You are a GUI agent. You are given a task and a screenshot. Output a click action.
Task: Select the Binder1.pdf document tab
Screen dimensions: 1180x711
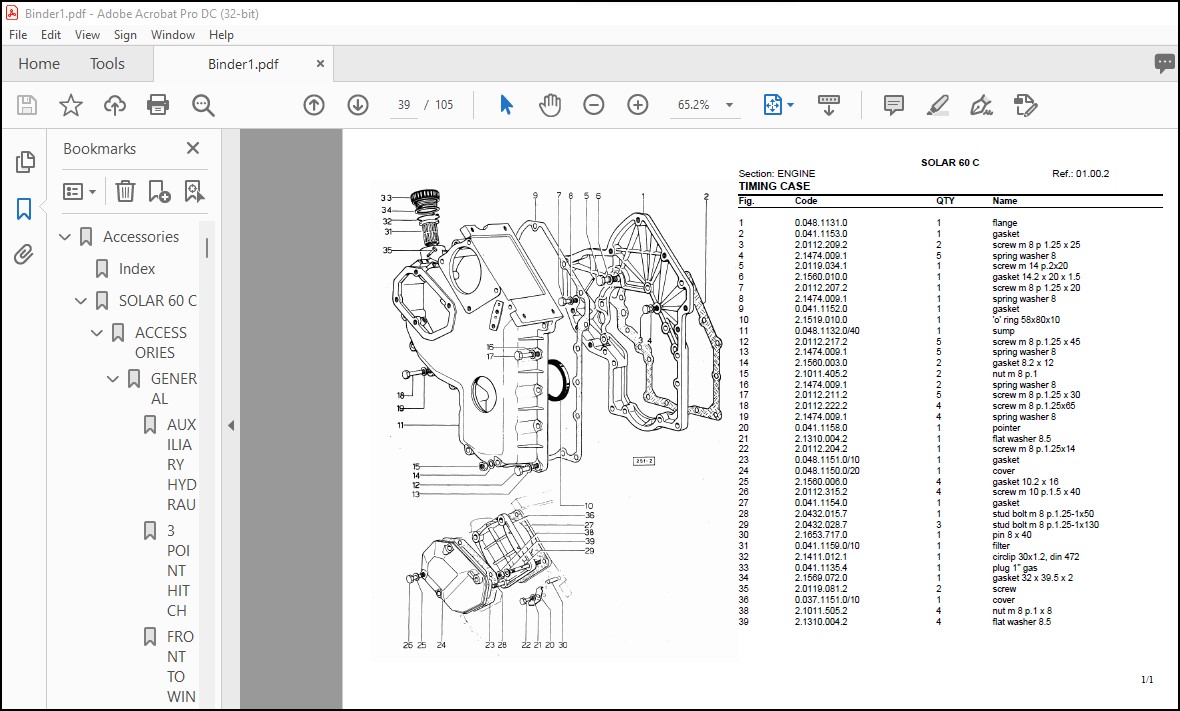[243, 64]
